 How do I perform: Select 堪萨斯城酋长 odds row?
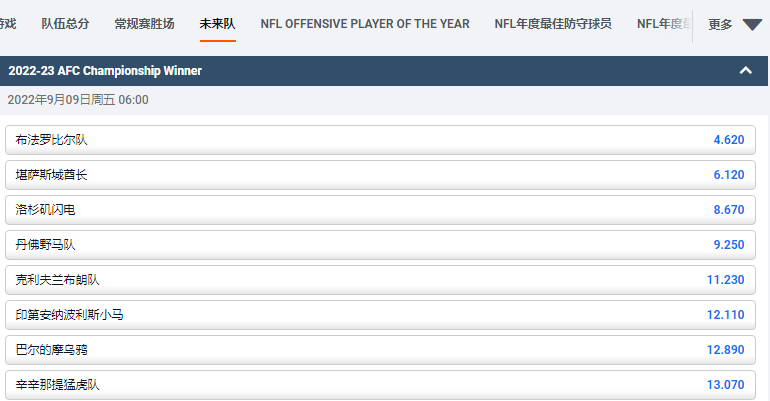(378, 175)
